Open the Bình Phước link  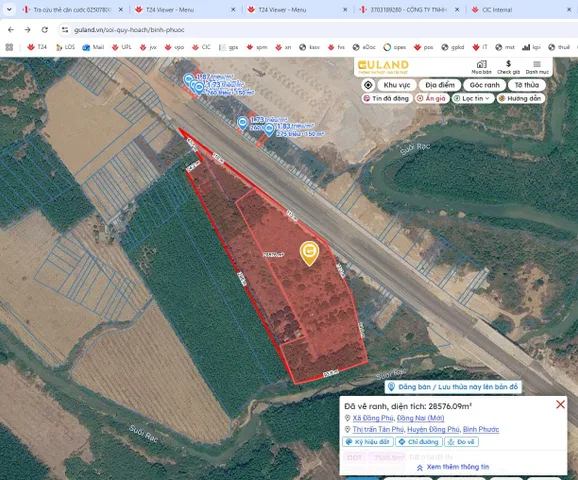click(481, 429)
